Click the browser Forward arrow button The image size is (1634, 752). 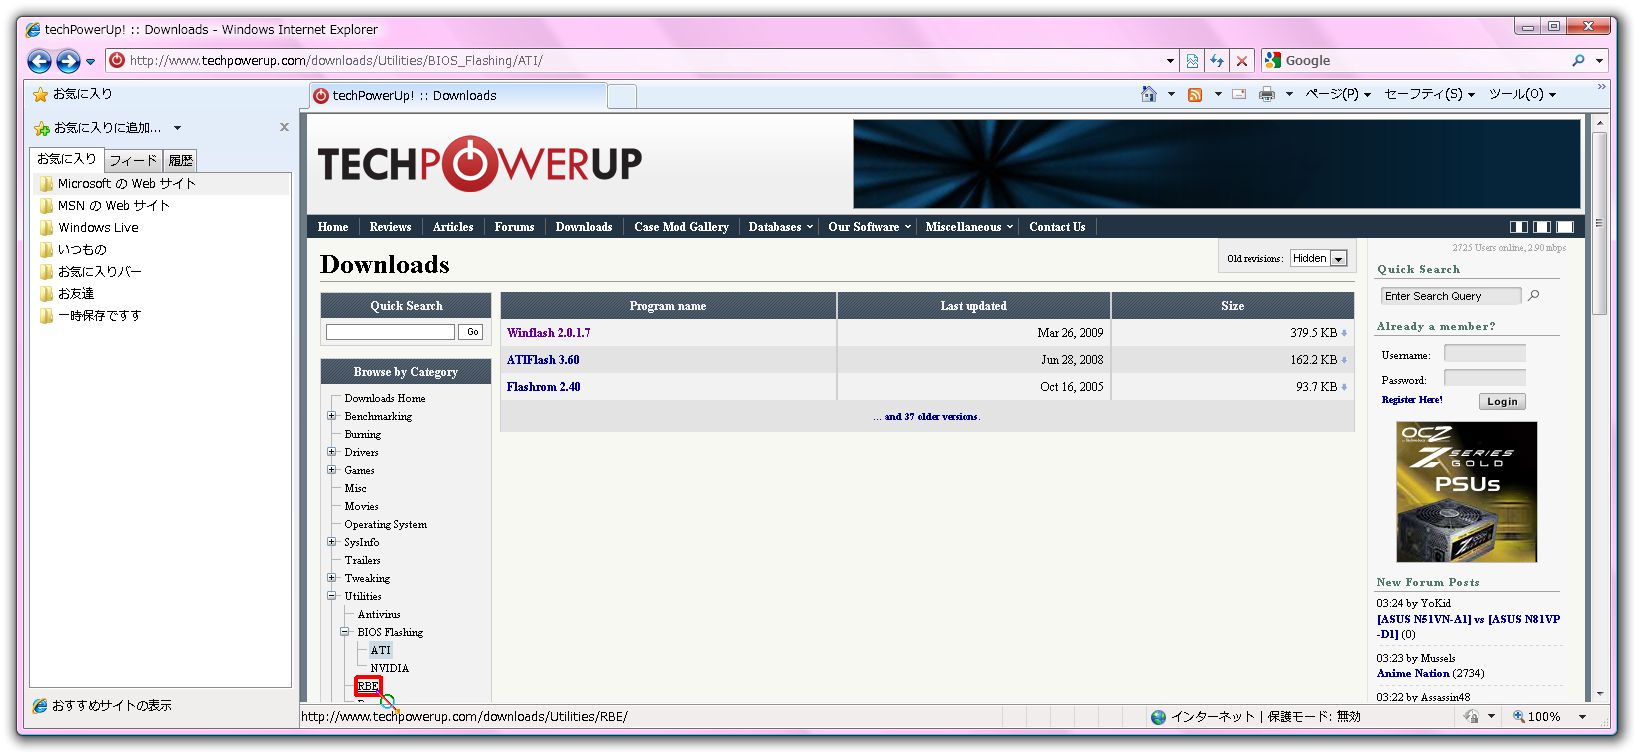coord(68,61)
